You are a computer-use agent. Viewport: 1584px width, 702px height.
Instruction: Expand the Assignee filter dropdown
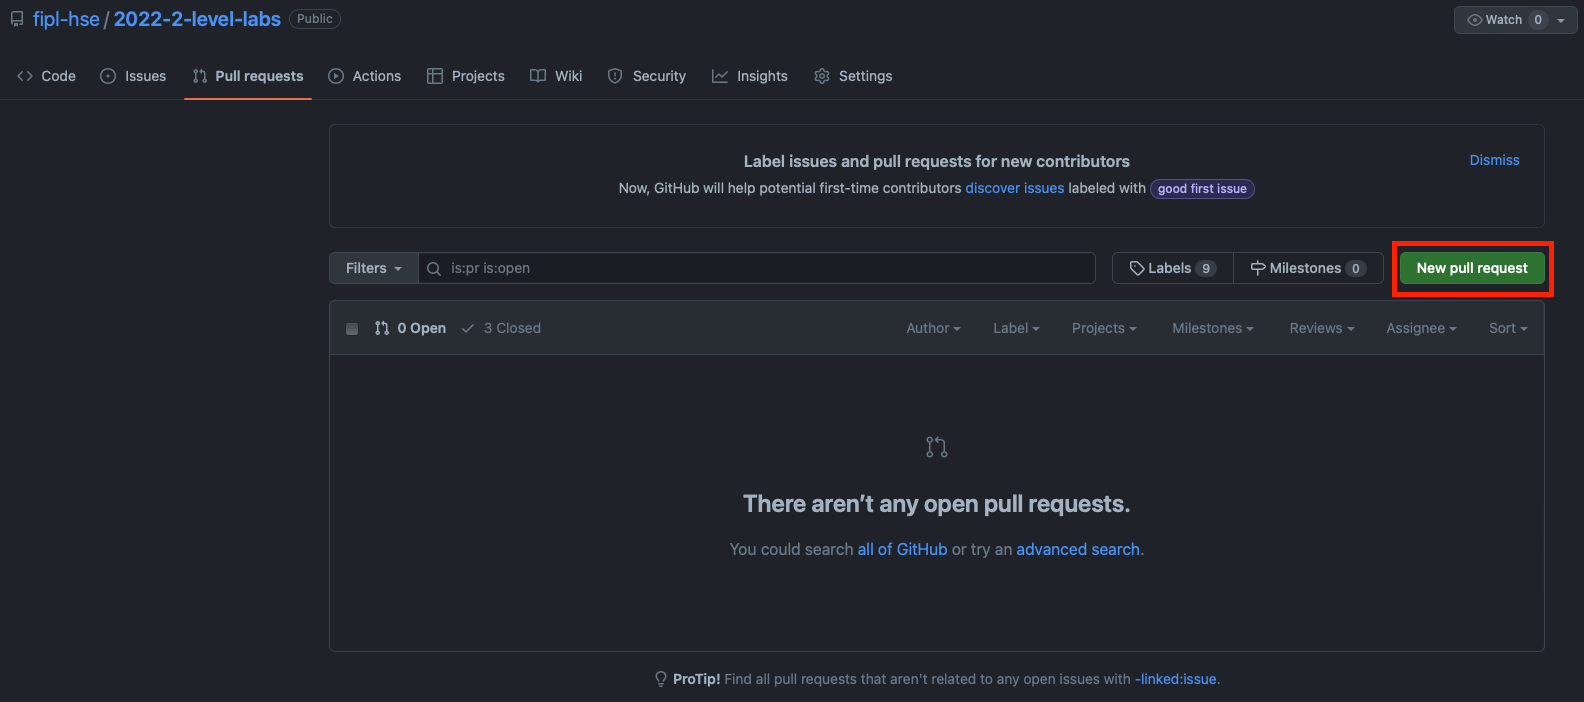coord(1421,328)
